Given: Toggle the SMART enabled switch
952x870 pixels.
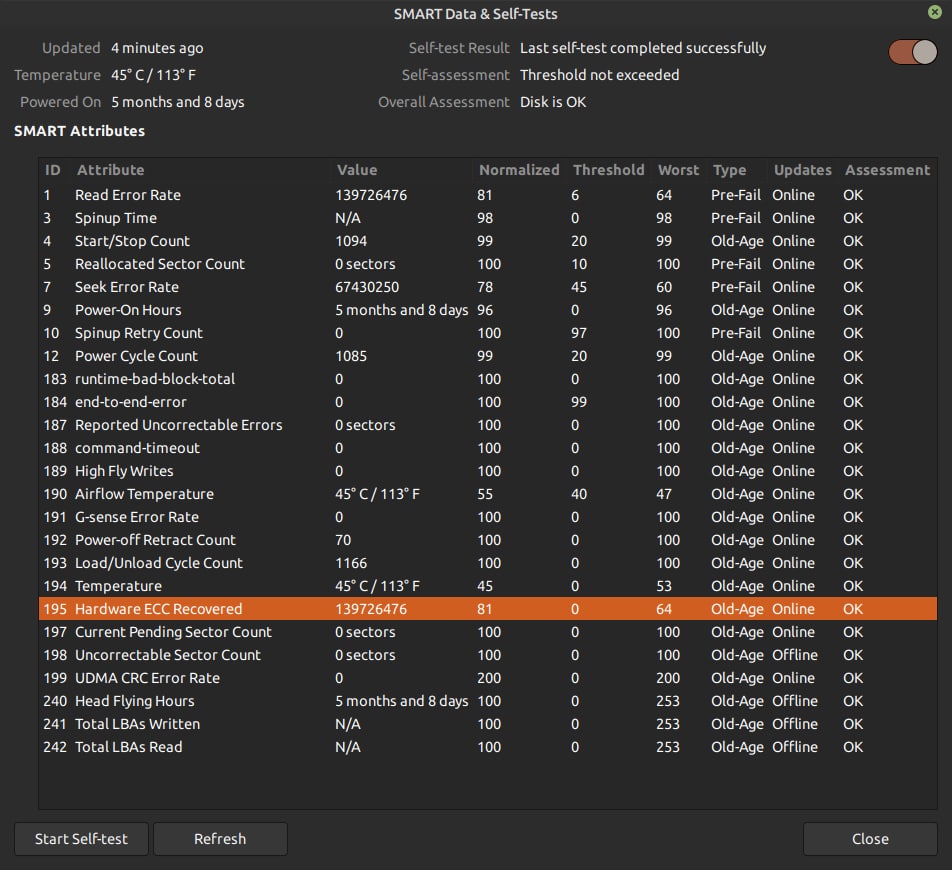Looking at the screenshot, I should point(913,52).
